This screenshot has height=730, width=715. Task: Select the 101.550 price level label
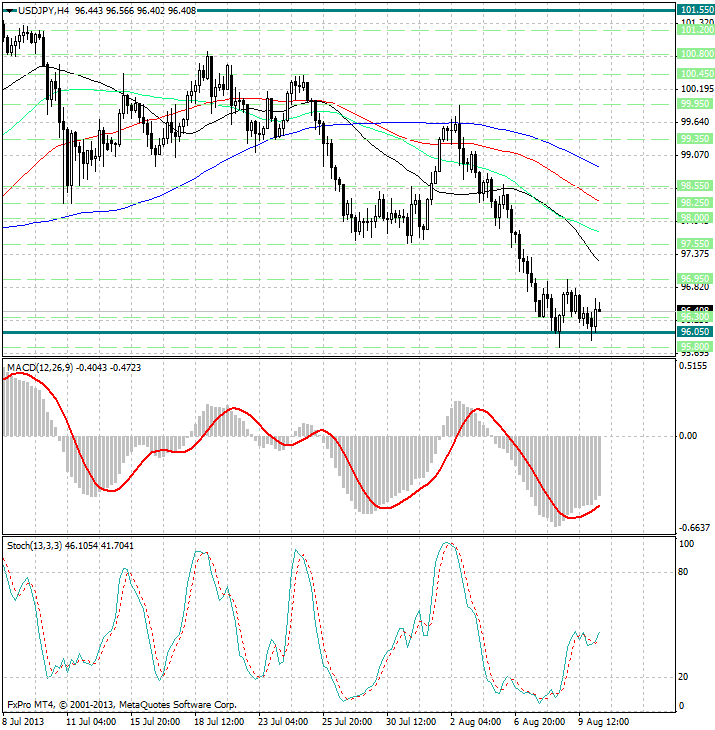pos(695,10)
